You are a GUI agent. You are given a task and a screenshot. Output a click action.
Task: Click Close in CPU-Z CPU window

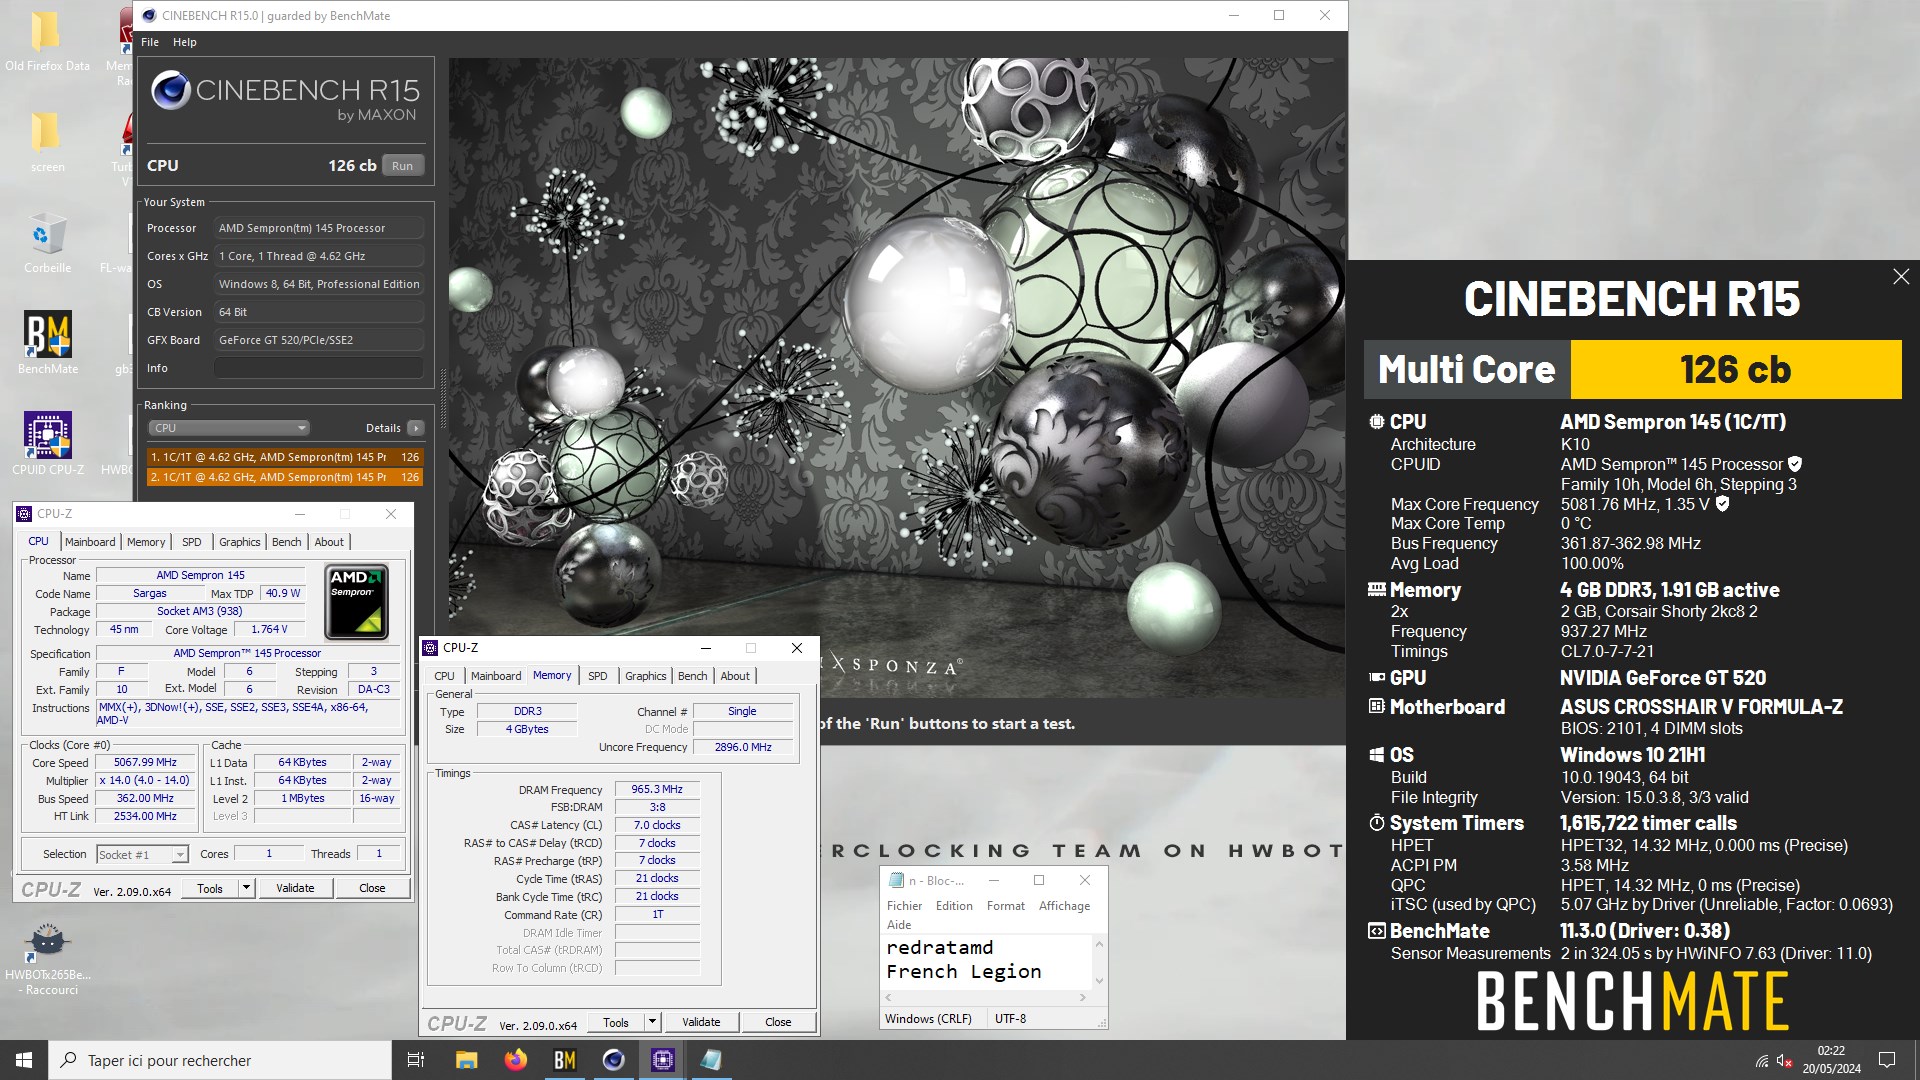coord(372,888)
